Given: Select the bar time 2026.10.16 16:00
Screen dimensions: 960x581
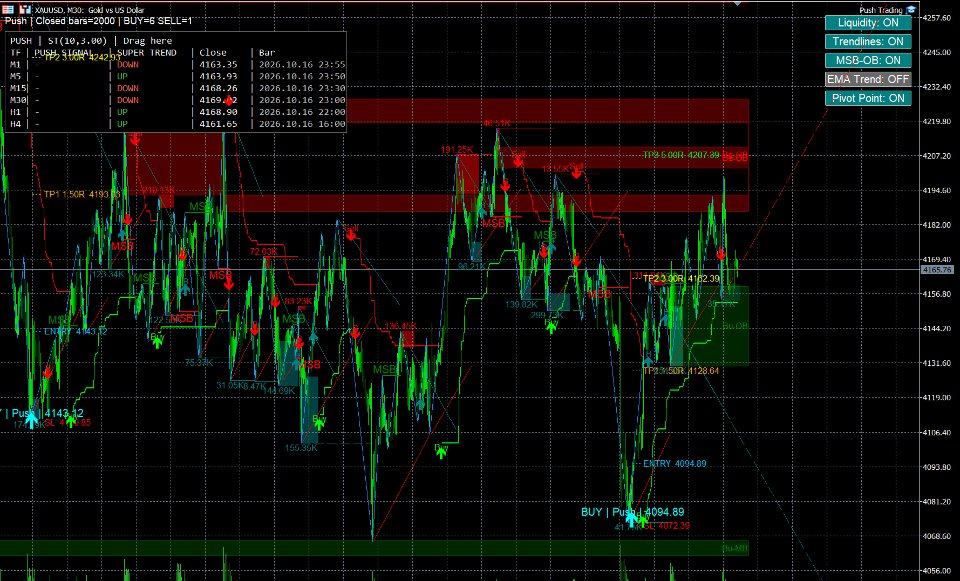Looking at the screenshot, I should 302,124.
